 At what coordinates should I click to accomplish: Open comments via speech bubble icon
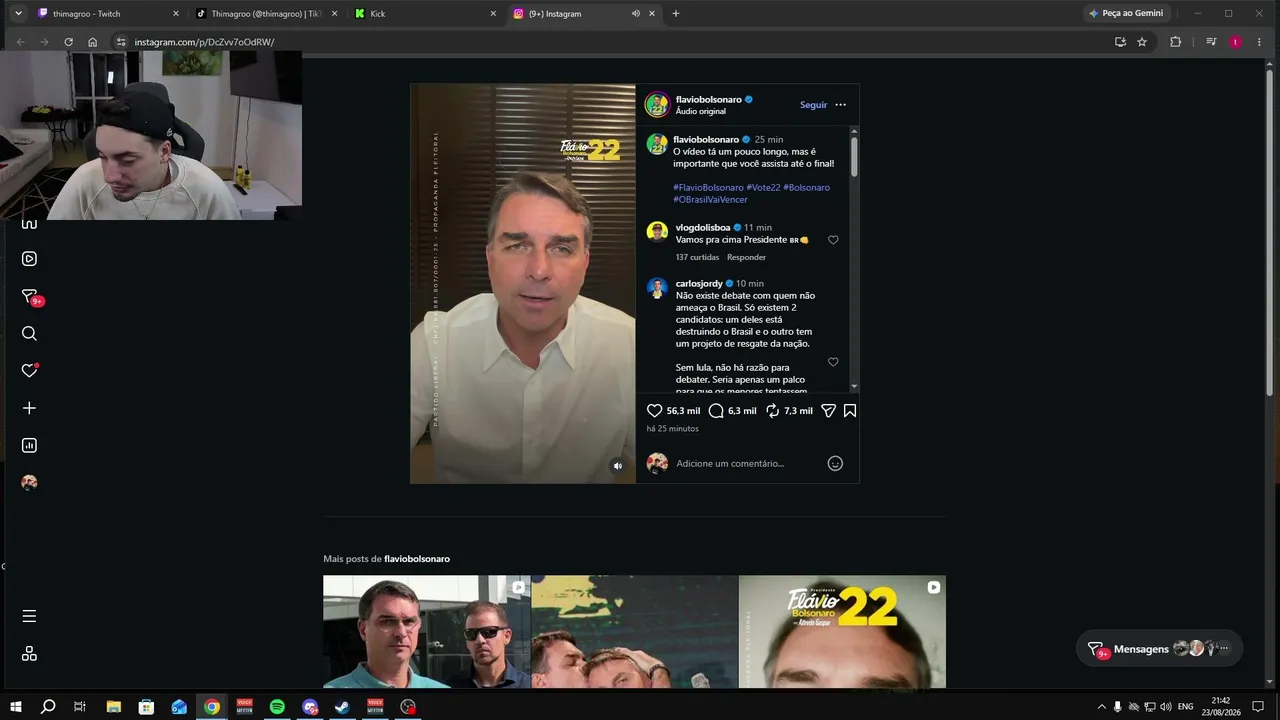716,411
